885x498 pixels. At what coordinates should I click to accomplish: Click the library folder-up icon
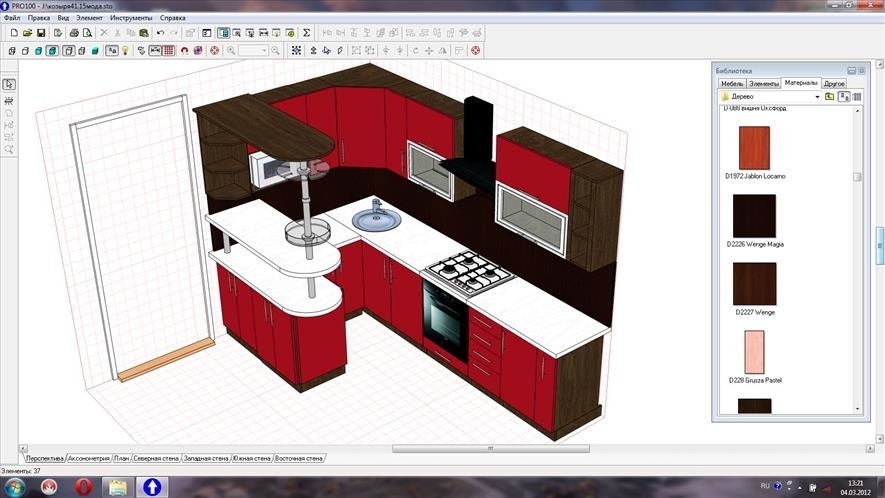pos(830,97)
